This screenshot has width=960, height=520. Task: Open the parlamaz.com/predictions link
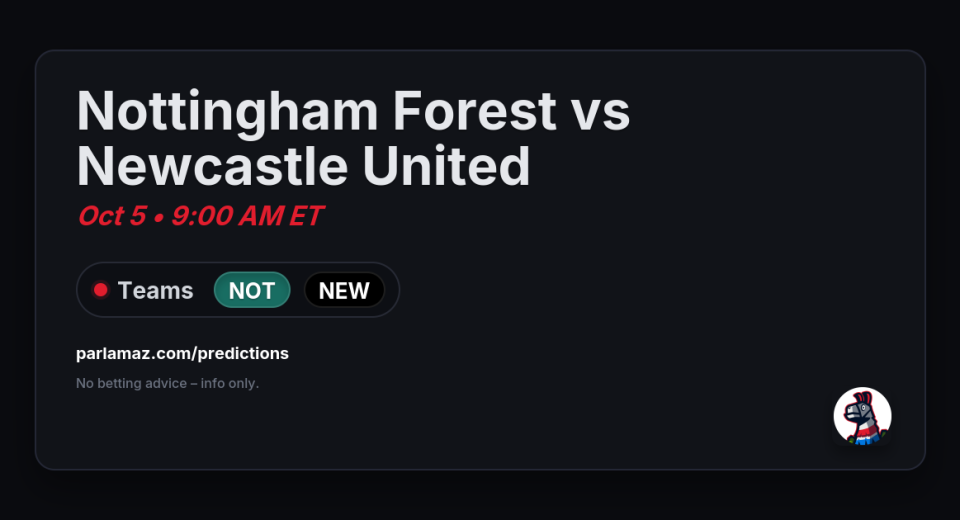click(x=182, y=353)
